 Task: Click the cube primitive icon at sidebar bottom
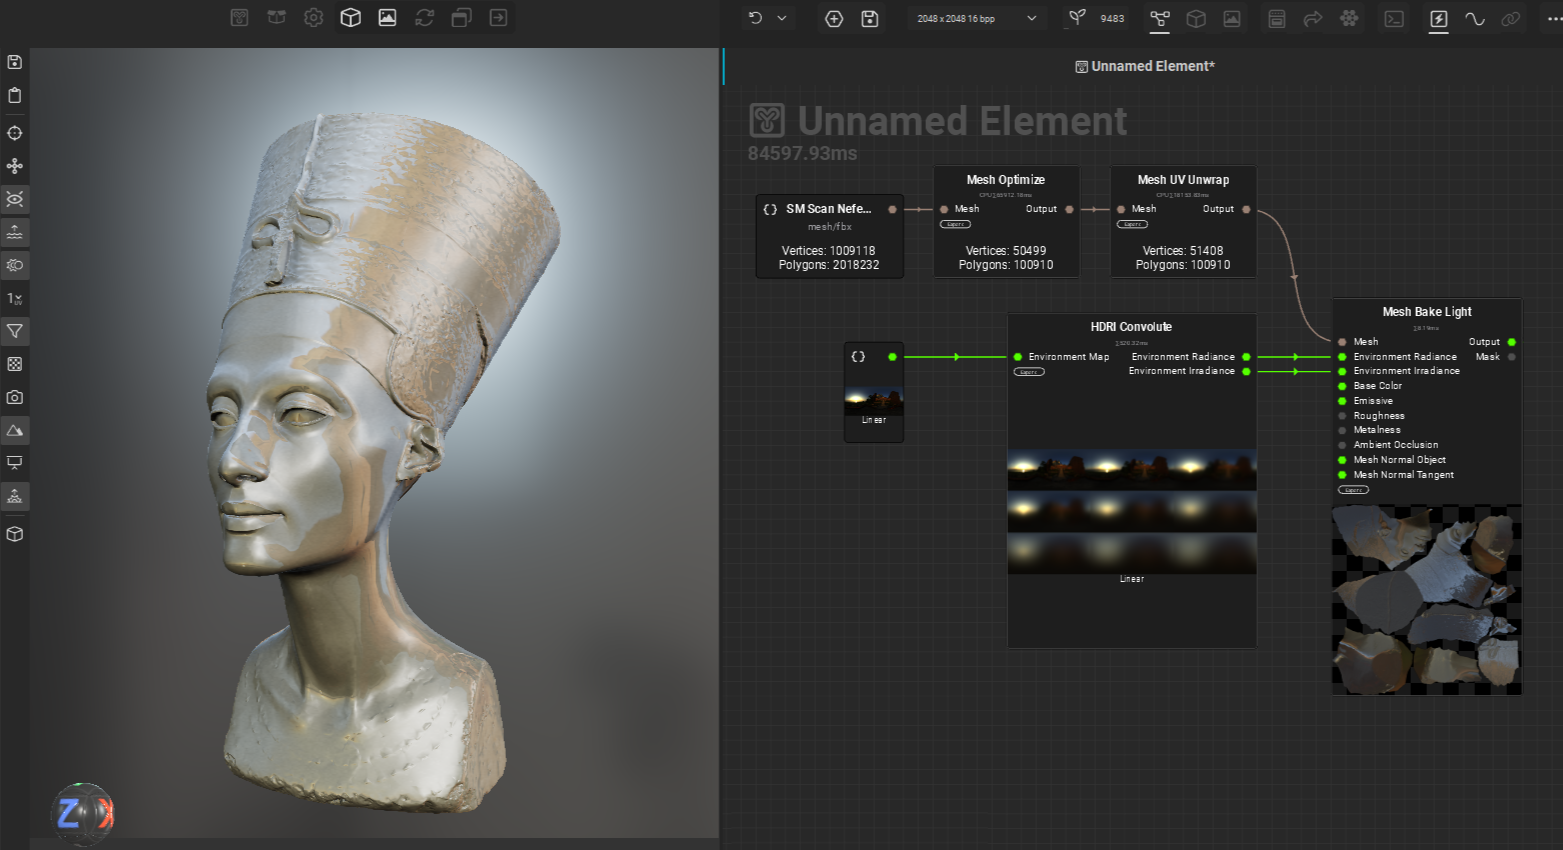pyautogui.click(x=15, y=534)
